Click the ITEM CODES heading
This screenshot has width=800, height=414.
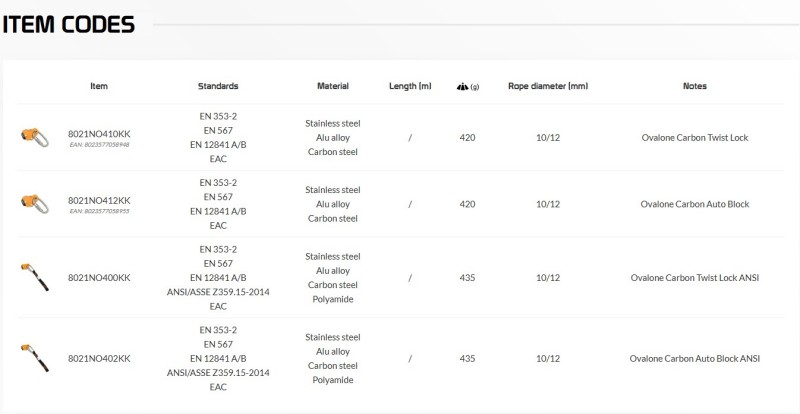click(68, 24)
